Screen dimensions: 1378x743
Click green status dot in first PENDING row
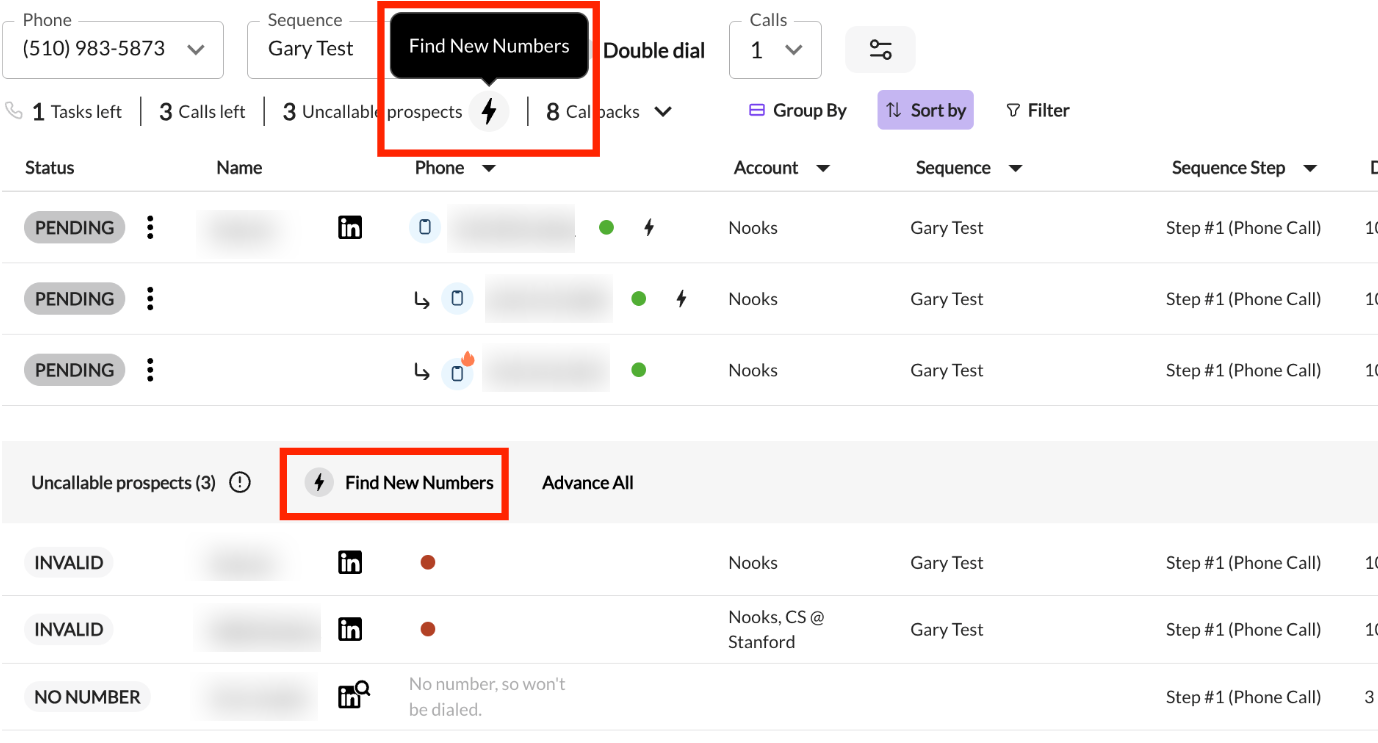click(606, 227)
